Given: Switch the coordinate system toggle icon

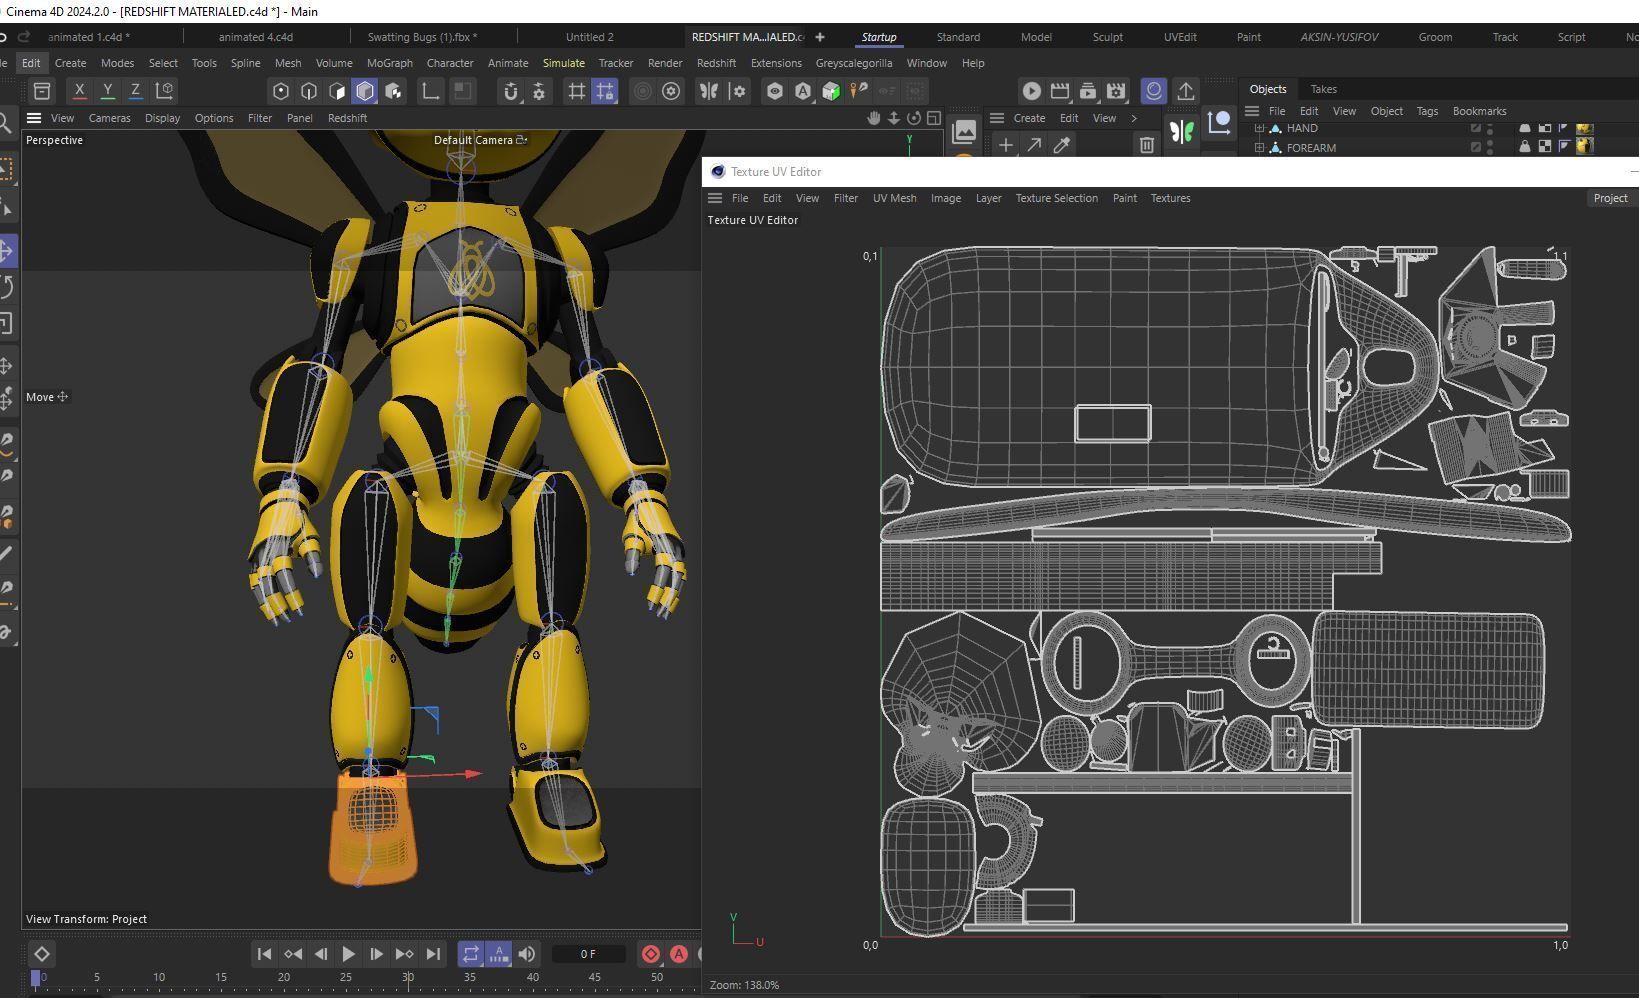Looking at the screenshot, I should [165, 91].
